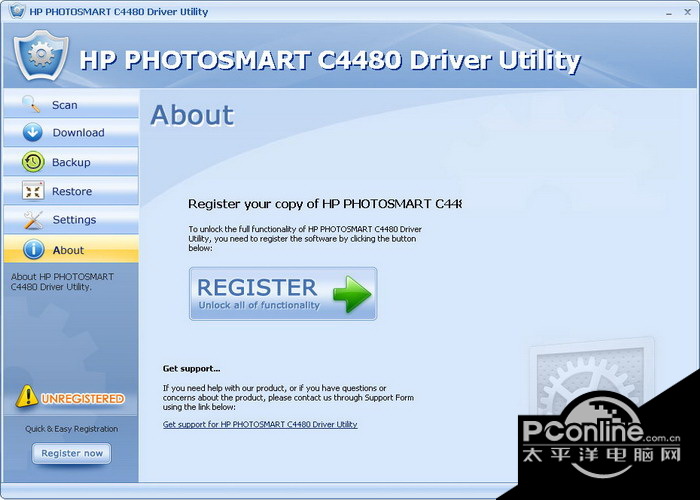Open the Scan section

point(71,104)
